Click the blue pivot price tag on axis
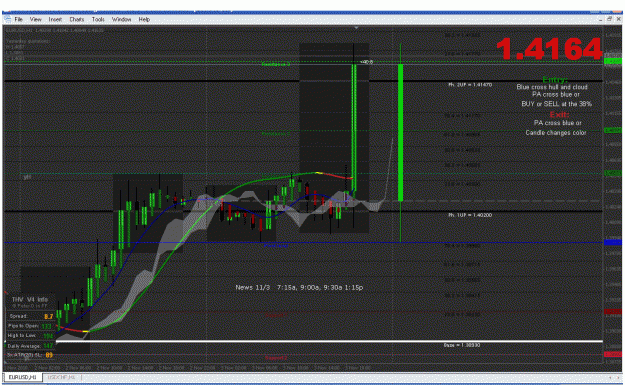625x385 pixels. [613, 242]
